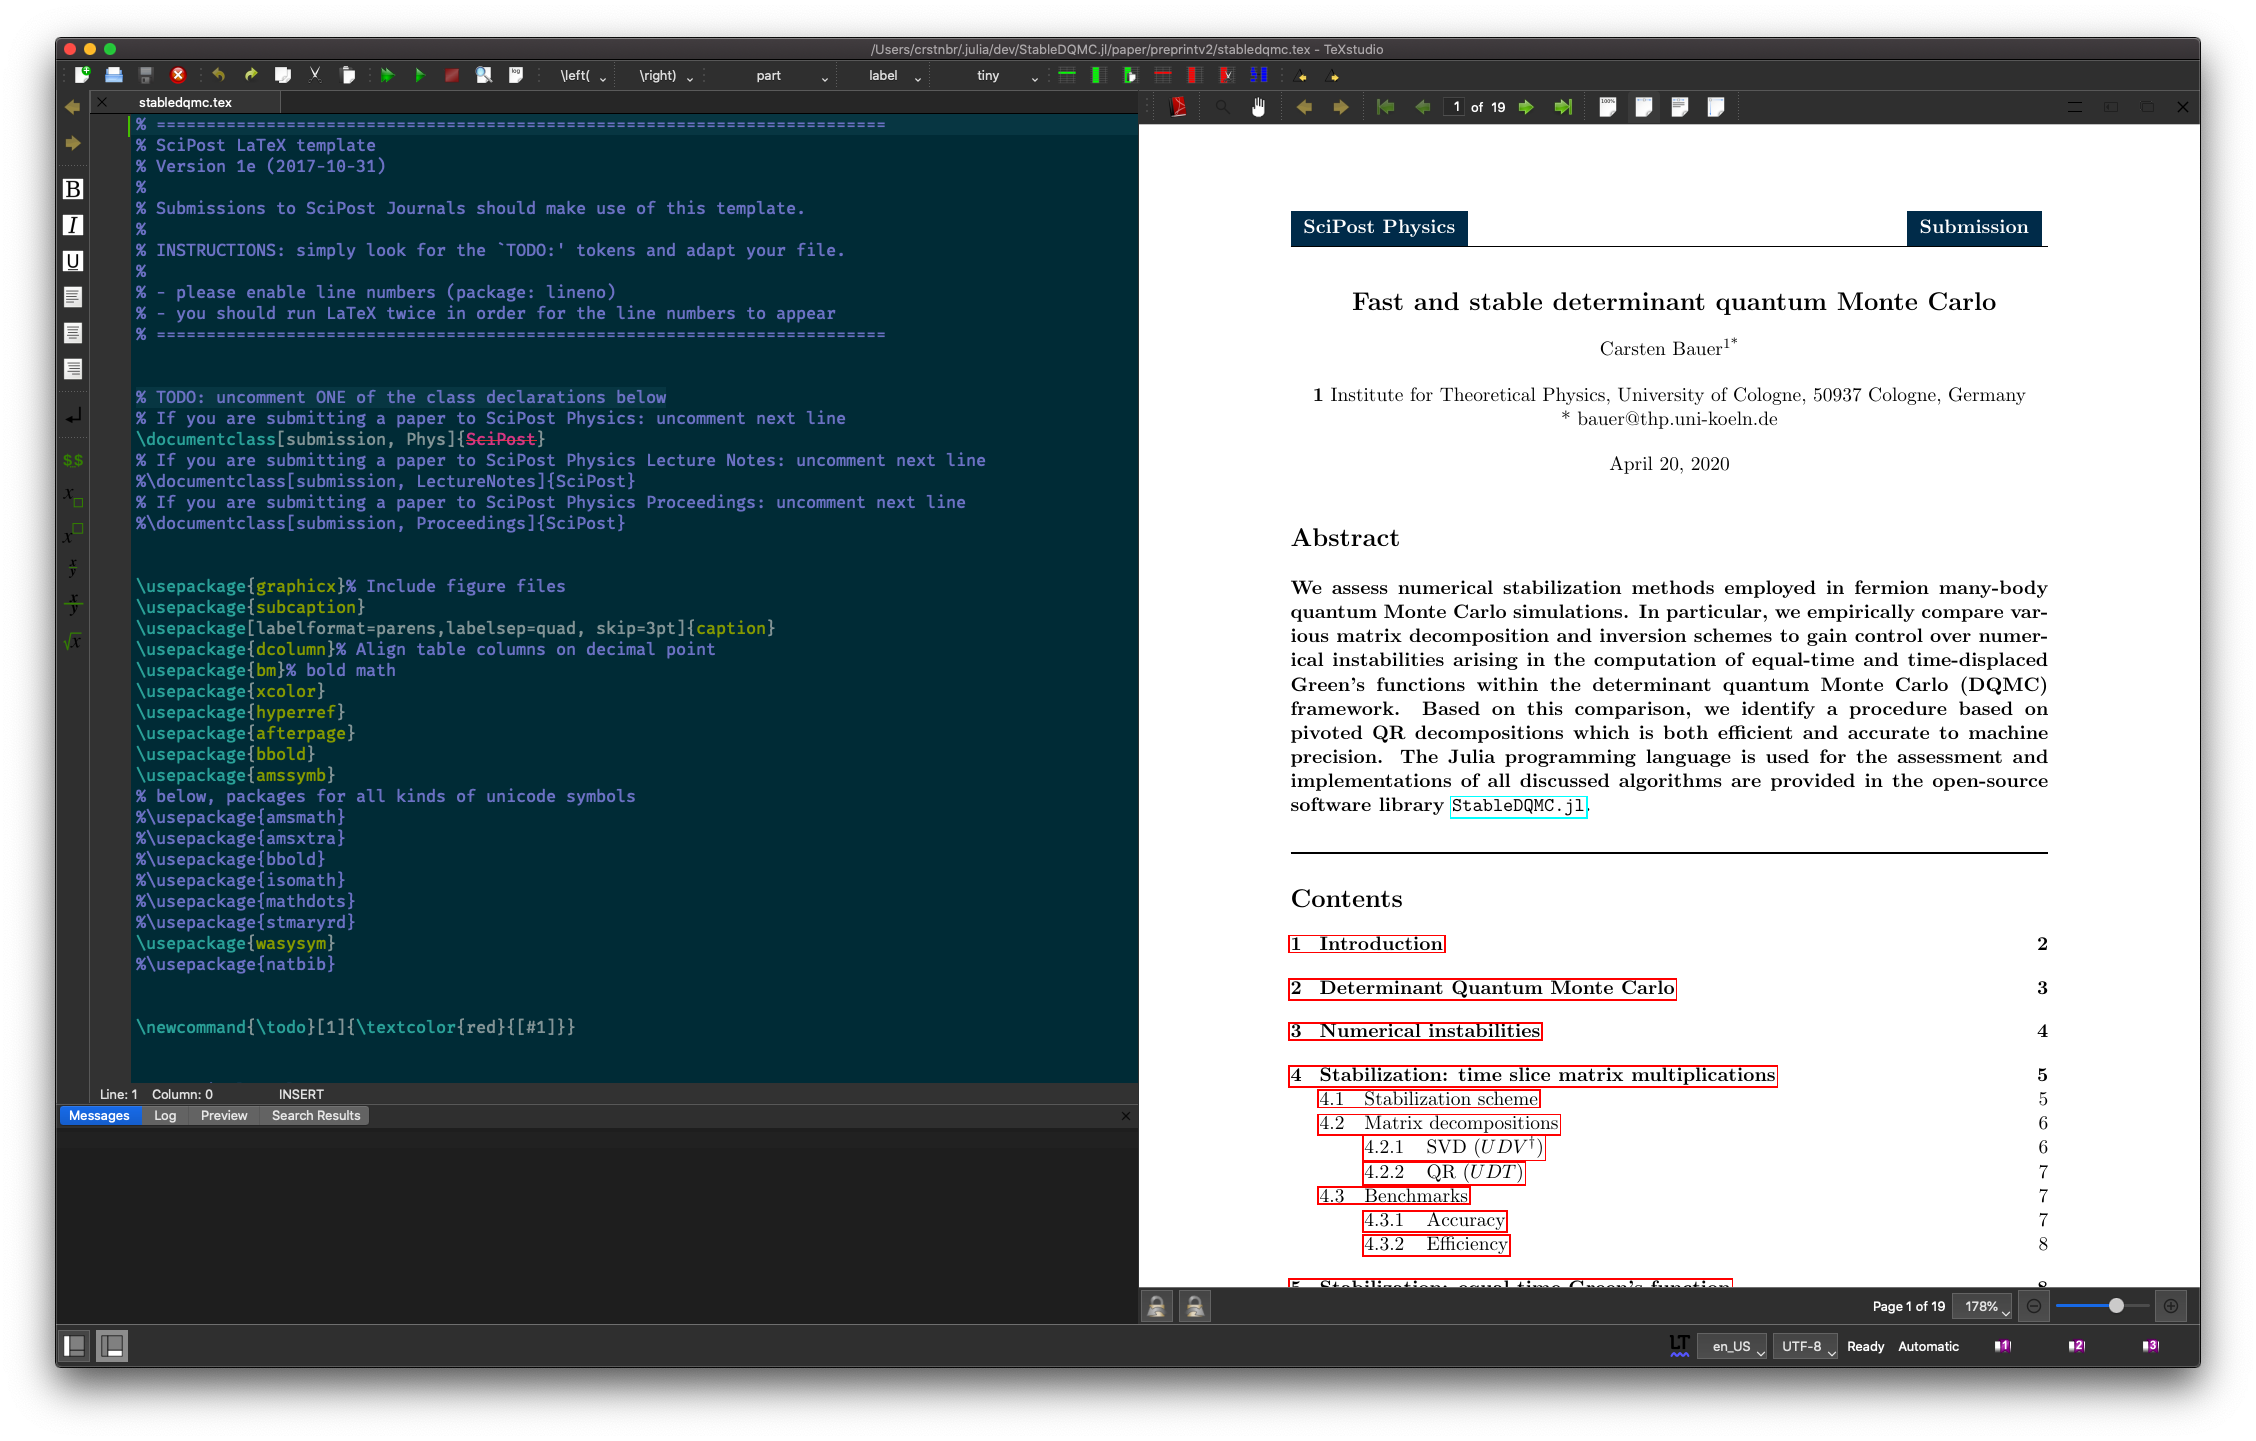Viewport: 2256px width, 1441px height.
Task: Click the Build & View double-arrow icon
Action: [387, 75]
